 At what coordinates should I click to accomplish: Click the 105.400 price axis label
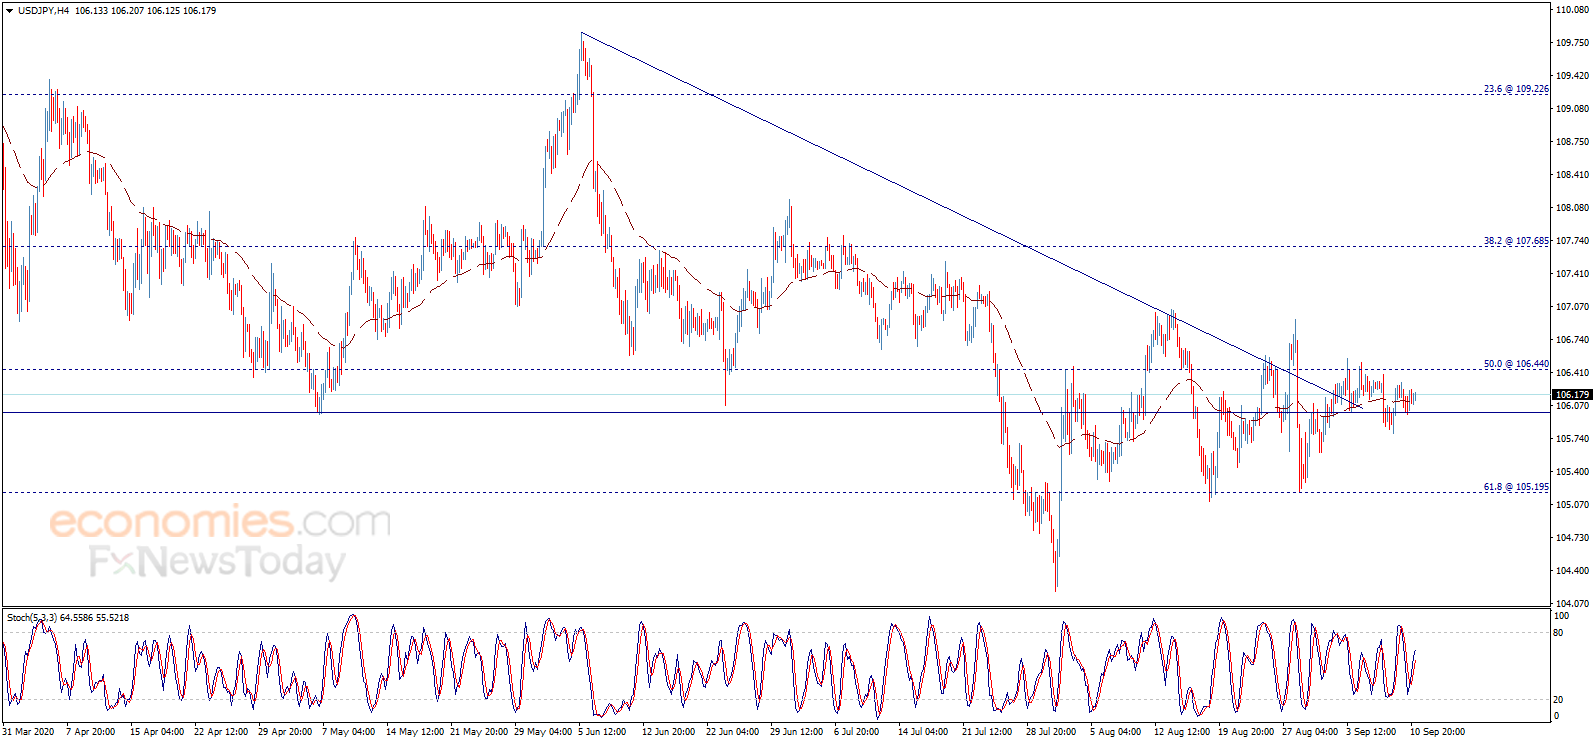click(1573, 472)
